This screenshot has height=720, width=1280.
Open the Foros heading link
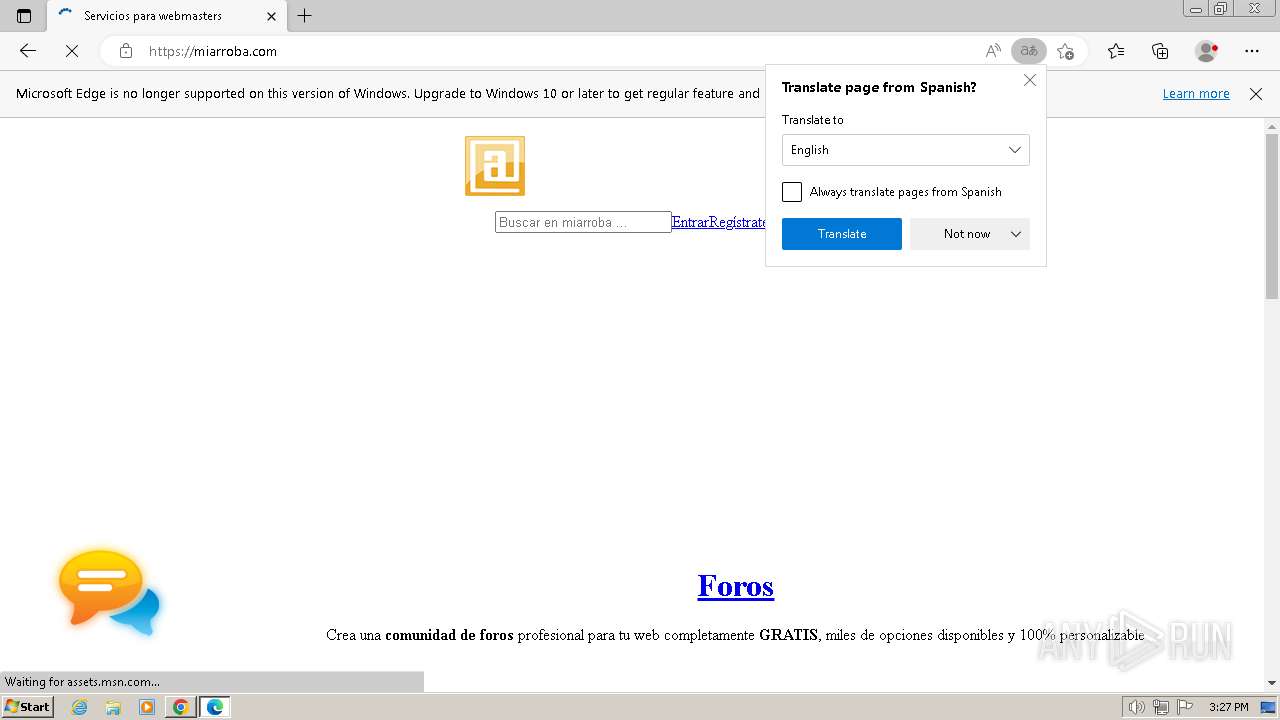(x=736, y=586)
